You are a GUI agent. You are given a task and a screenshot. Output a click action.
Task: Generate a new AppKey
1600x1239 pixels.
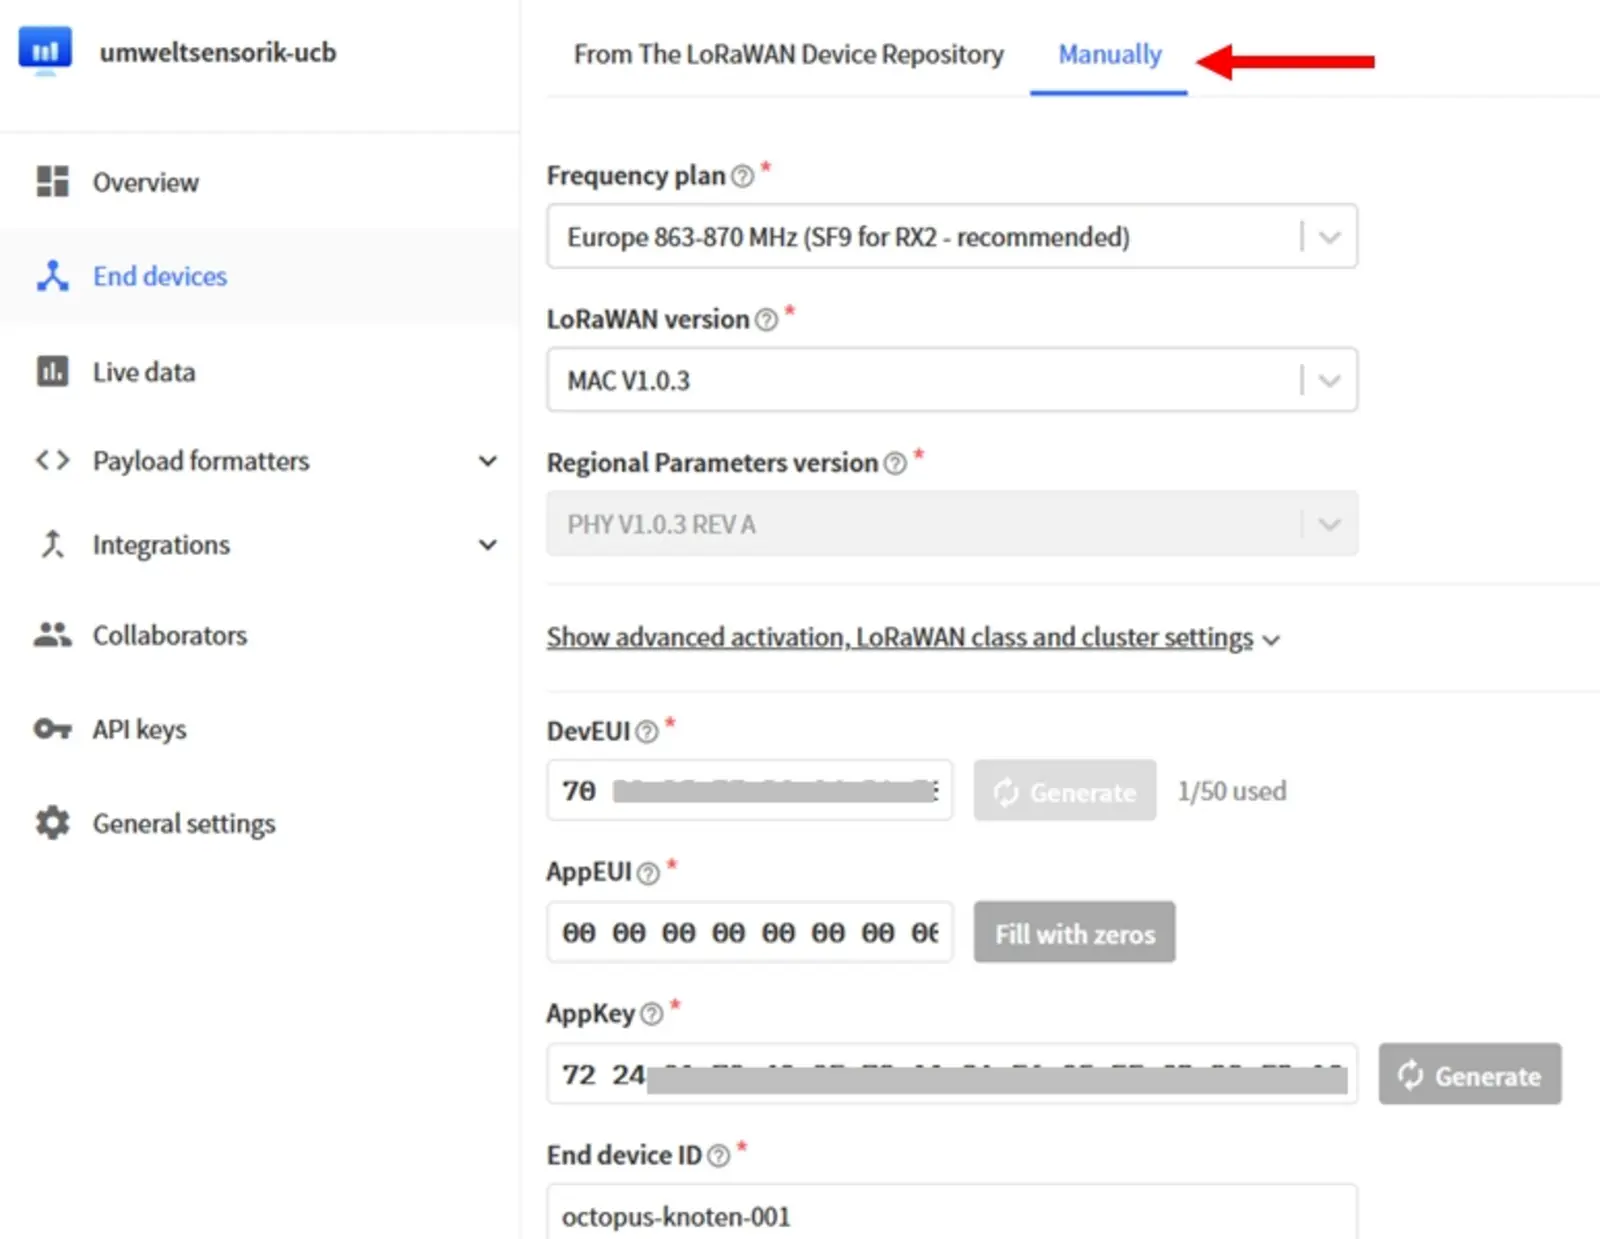point(1469,1075)
